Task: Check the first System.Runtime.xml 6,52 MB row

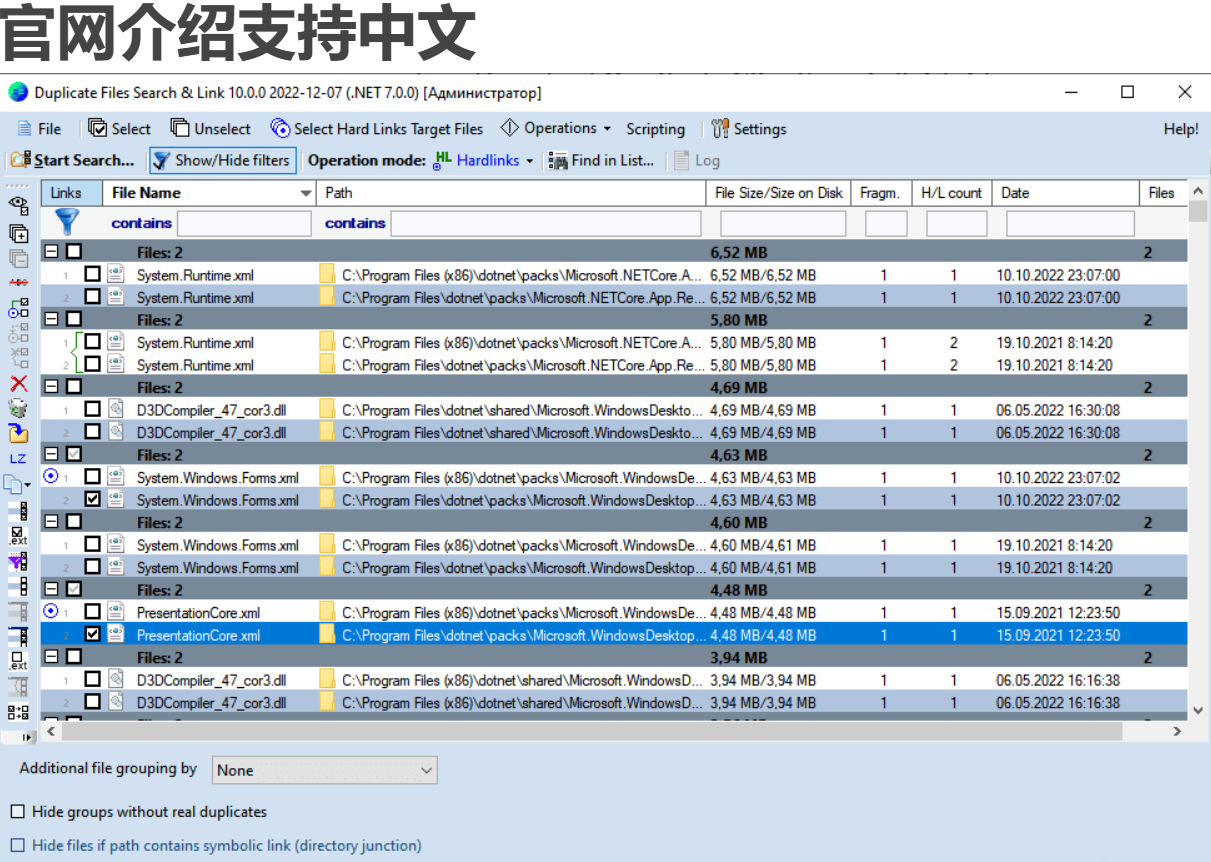Action: (x=92, y=275)
